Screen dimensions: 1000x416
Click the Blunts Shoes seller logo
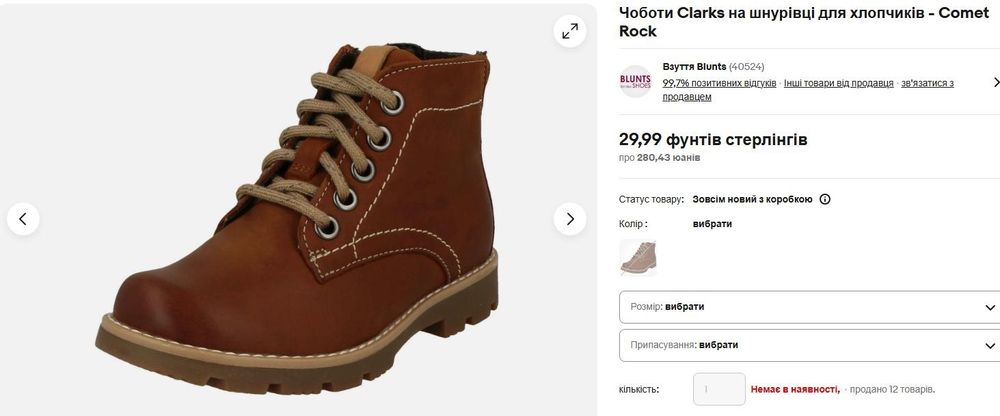coord(635,82)
